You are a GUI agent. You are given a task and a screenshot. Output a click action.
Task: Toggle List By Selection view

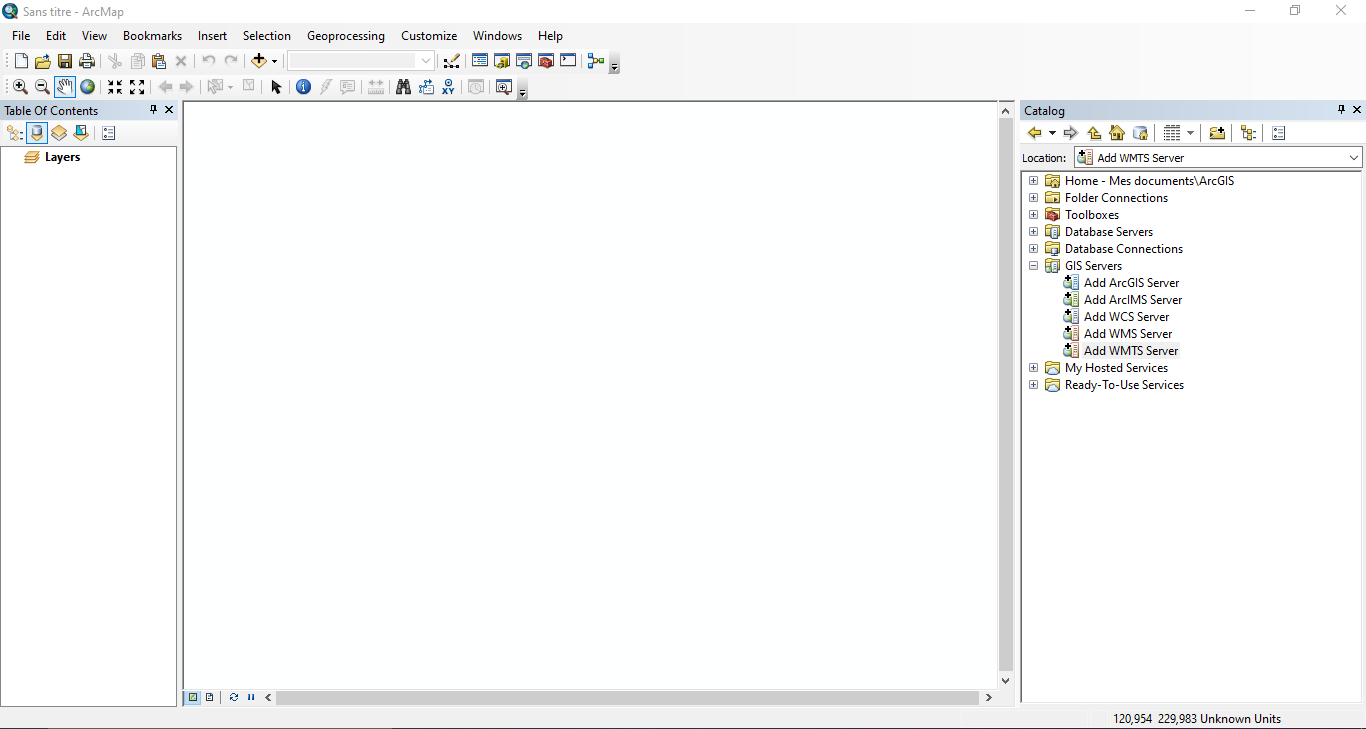pyautogui.click(x=81, y=133)
